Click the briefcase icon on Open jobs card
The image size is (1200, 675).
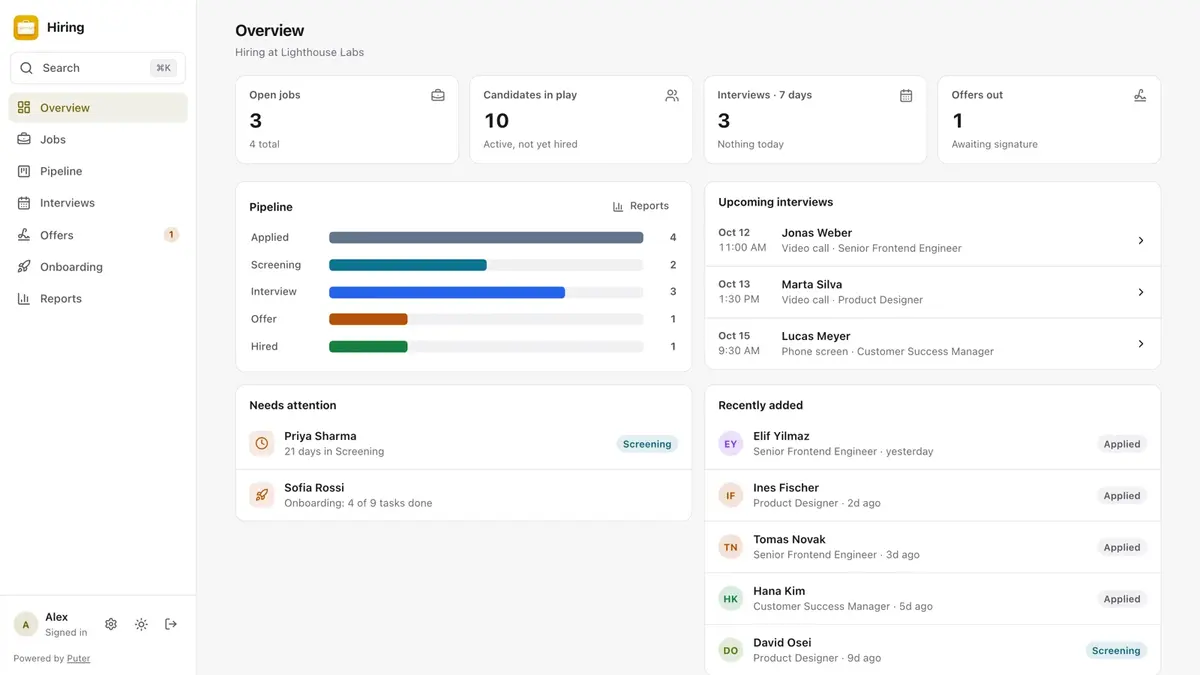(438, 96)
